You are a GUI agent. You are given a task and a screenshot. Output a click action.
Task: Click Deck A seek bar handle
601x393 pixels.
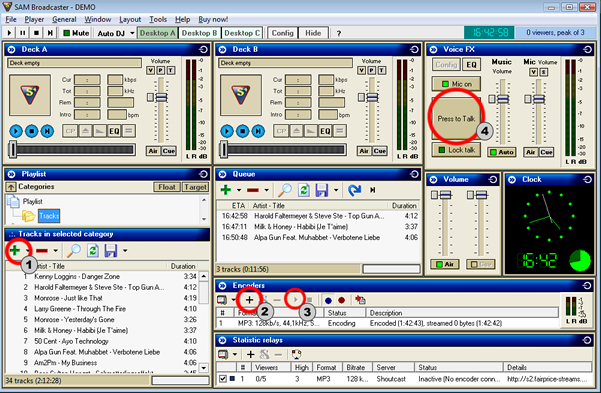tap(13, 149)
